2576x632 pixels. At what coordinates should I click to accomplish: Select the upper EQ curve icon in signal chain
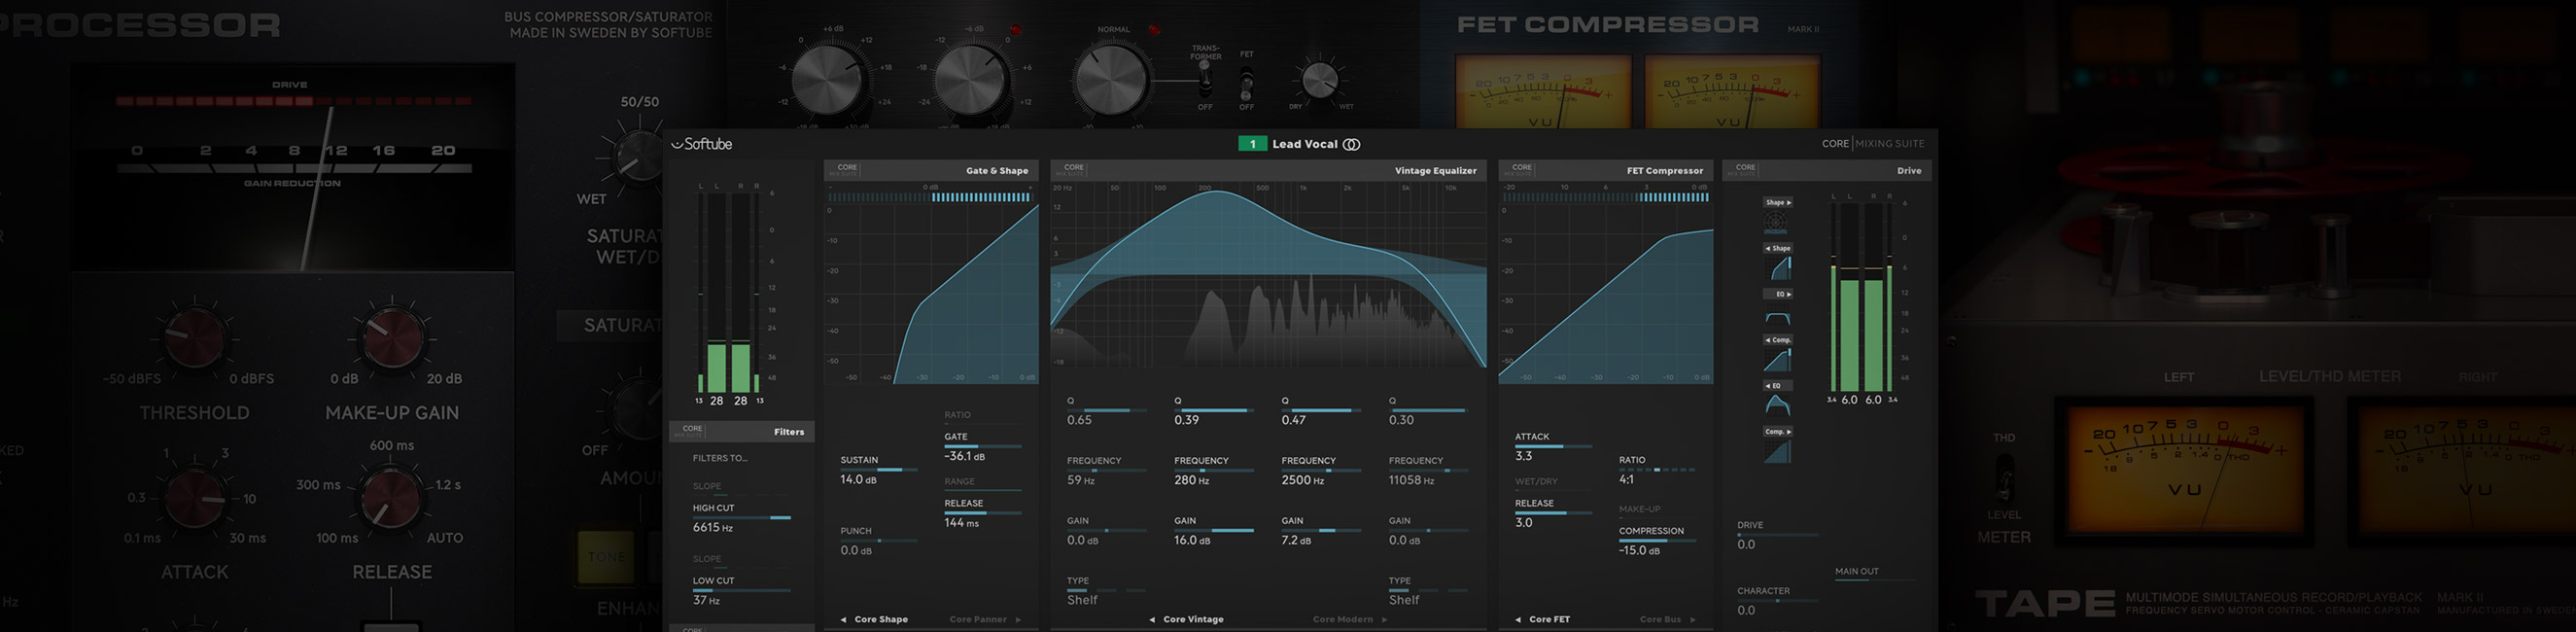tap(1778, 318)
